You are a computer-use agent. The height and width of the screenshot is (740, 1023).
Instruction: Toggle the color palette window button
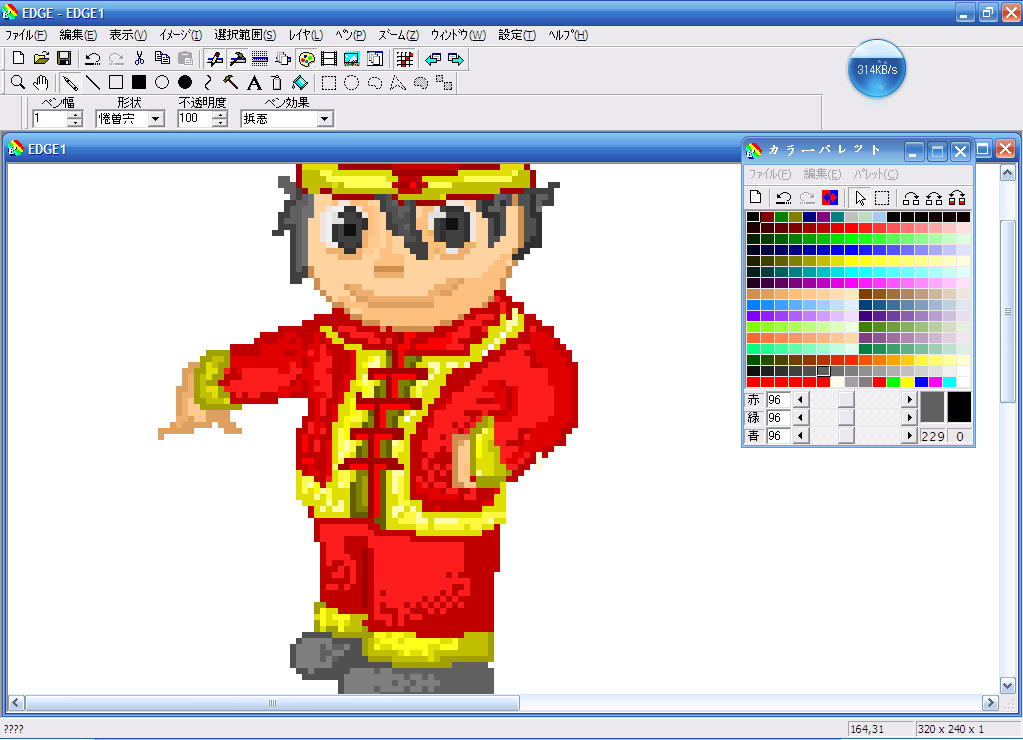[306, 59]
